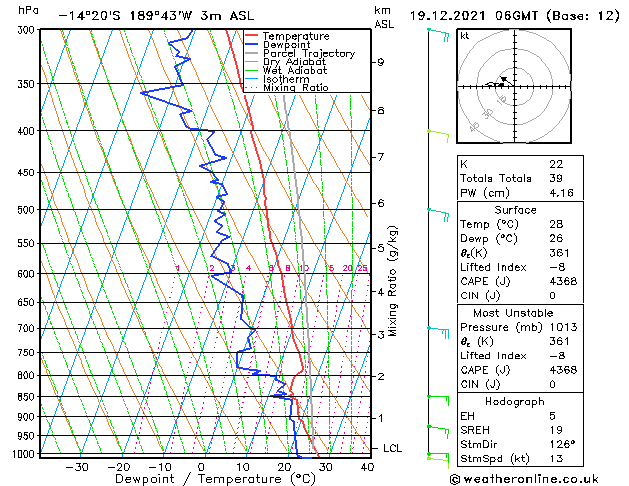Click the '0' temperature axis label

(201, 467)
